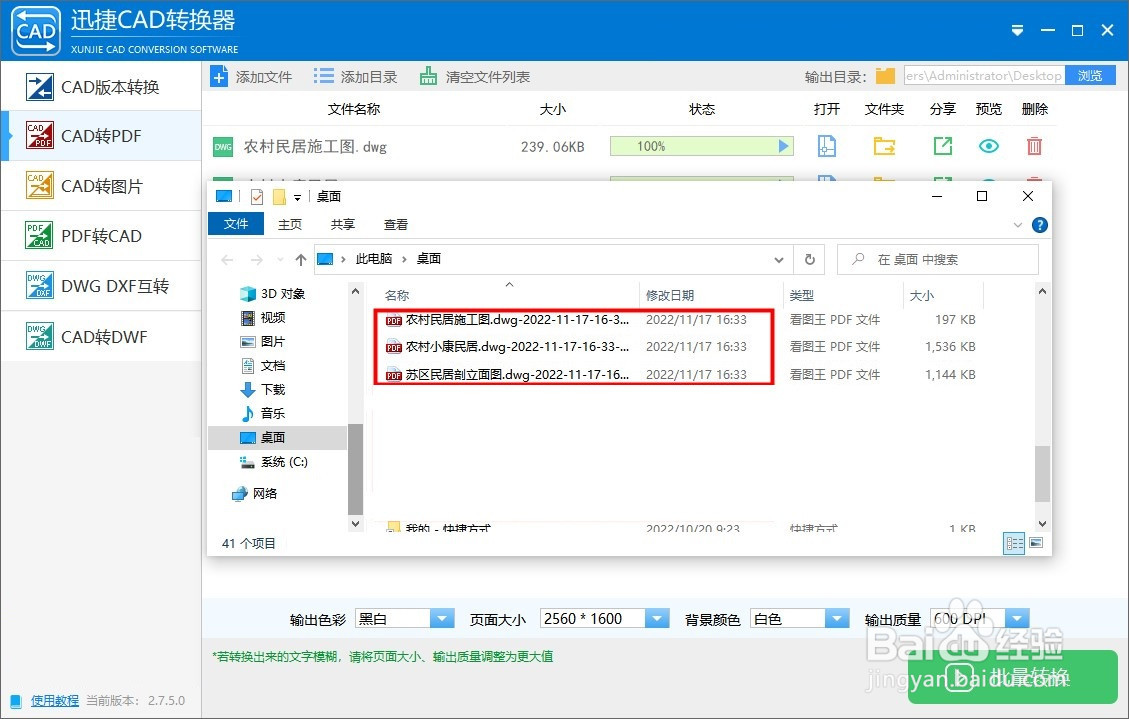Screen dimensions: 1129x719
Task: Share the 农村民居施工图.dwg file
Action: pos(943,146)
